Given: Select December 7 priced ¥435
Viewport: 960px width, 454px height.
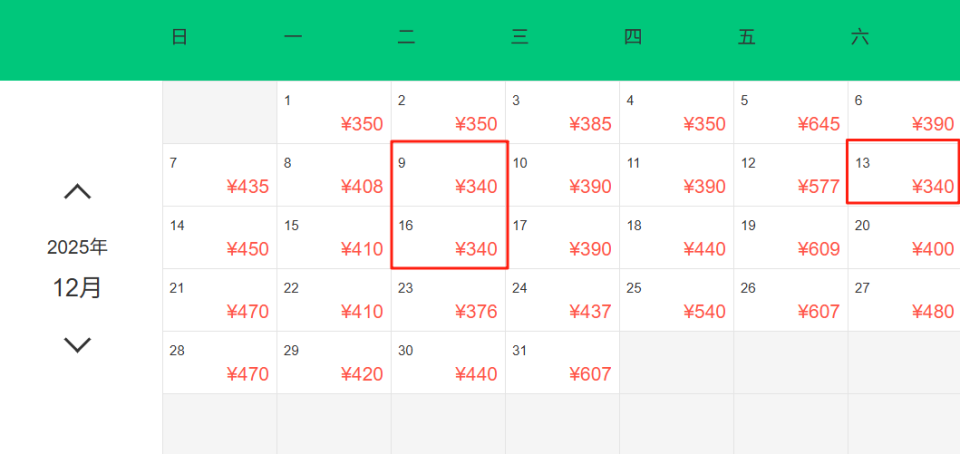Looking at the screenshot, I should pos(220,175).
